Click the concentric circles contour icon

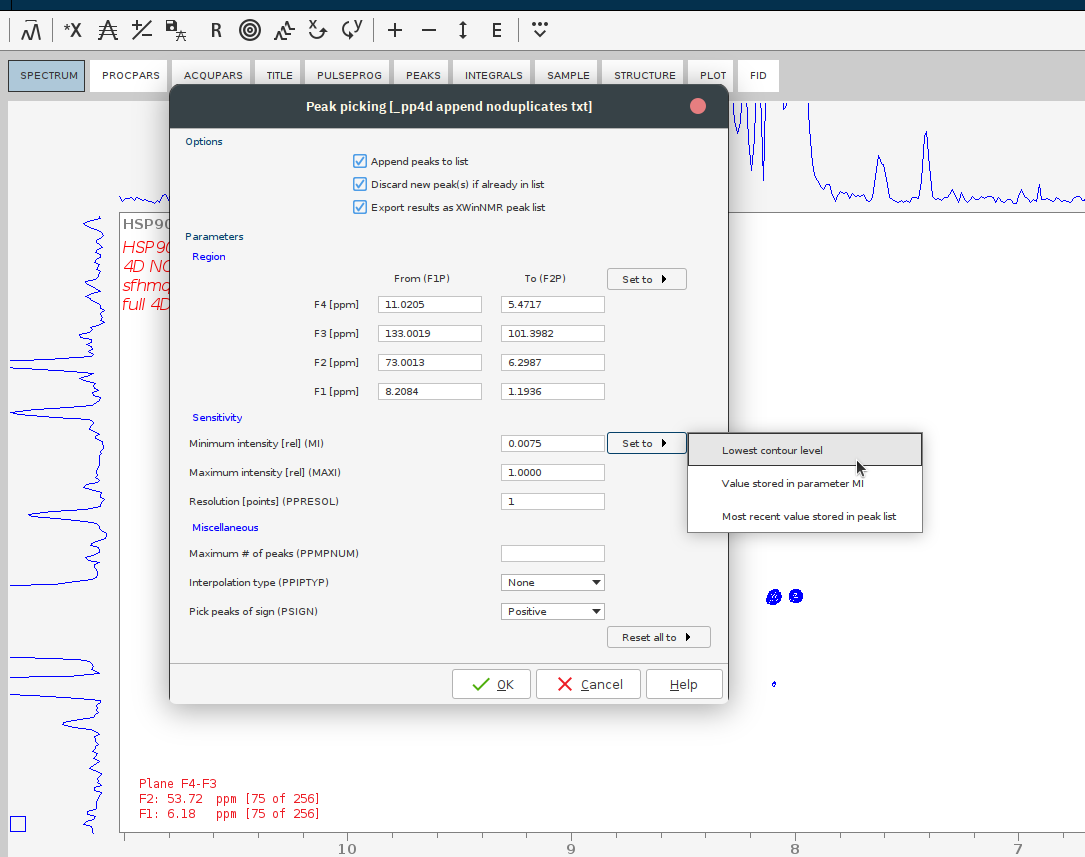(250, 30)
